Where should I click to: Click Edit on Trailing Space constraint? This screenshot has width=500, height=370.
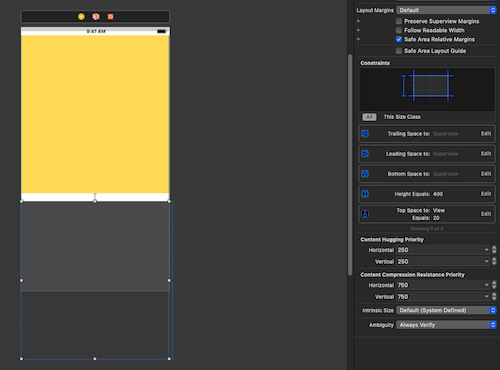coord(486,134)
